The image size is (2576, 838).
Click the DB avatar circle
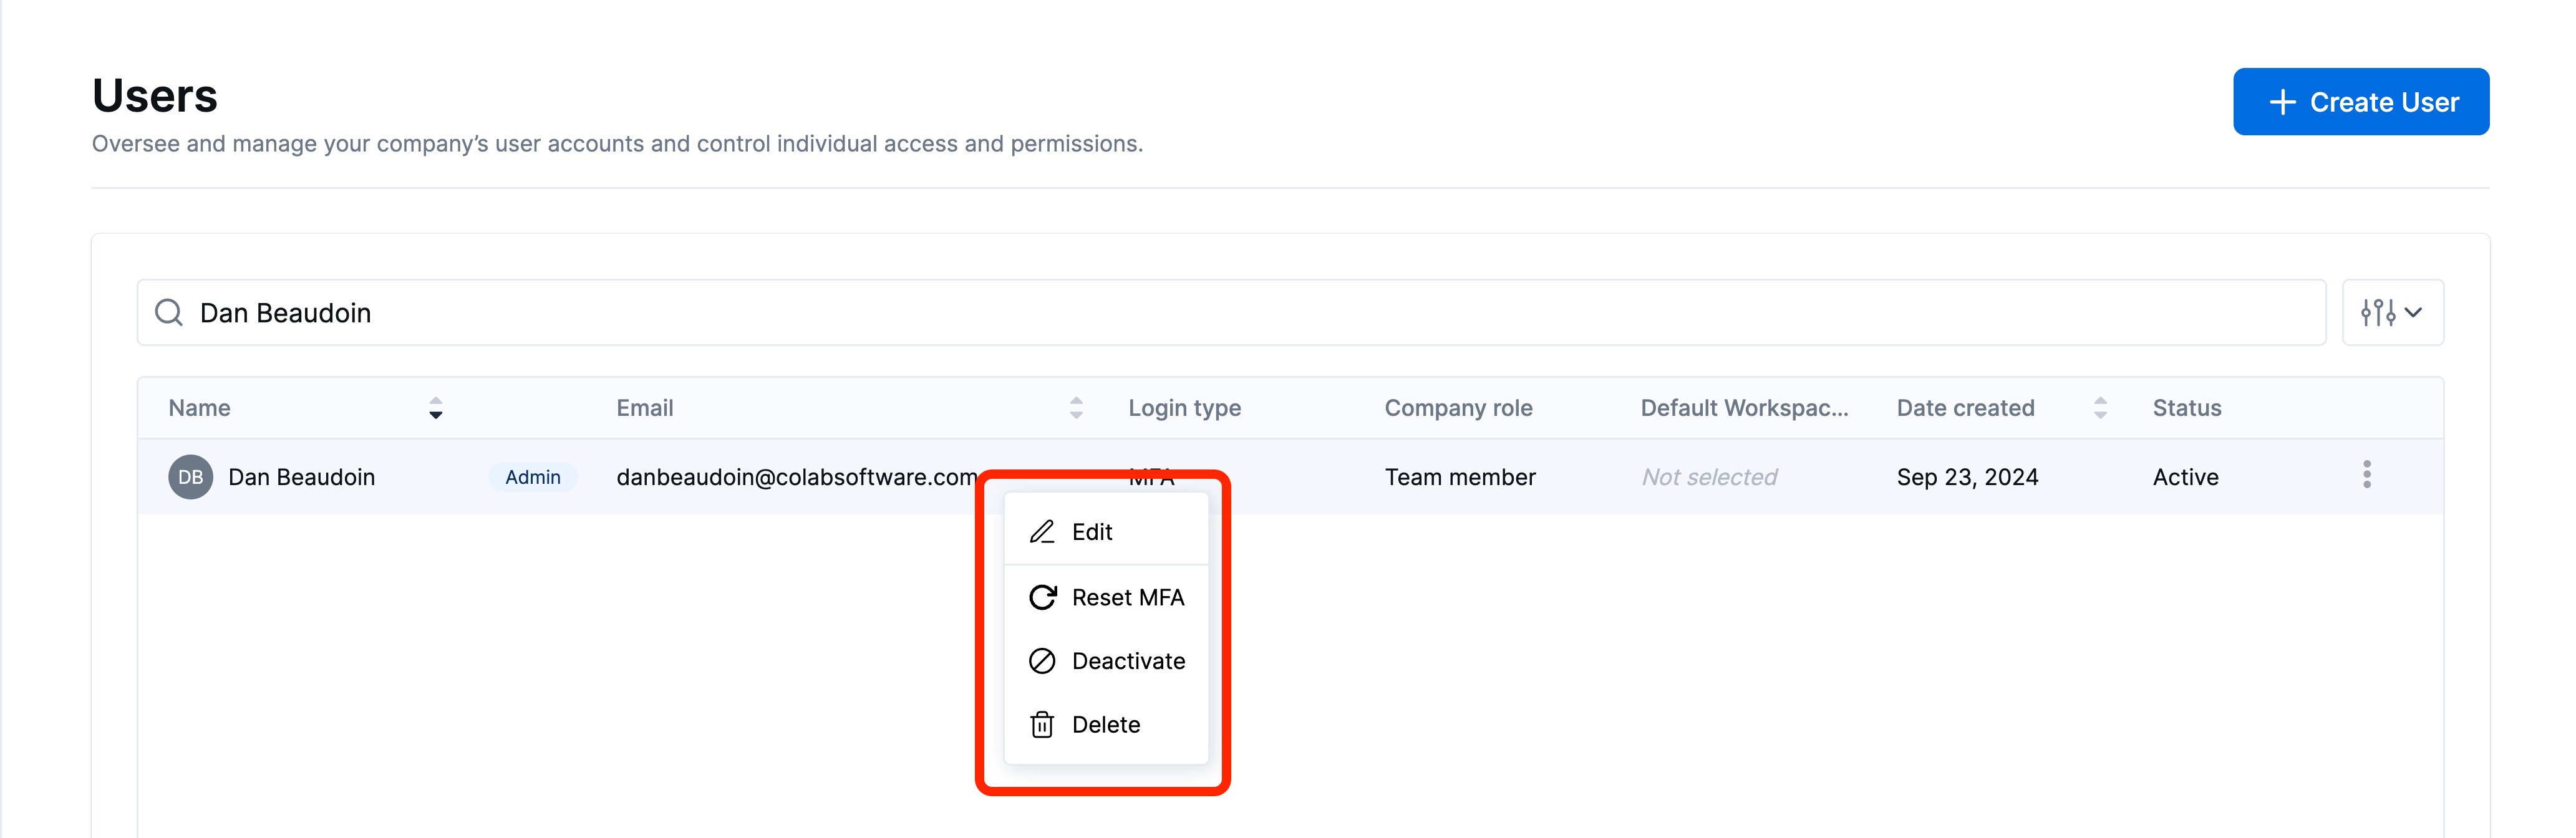(x=190, y=477)
